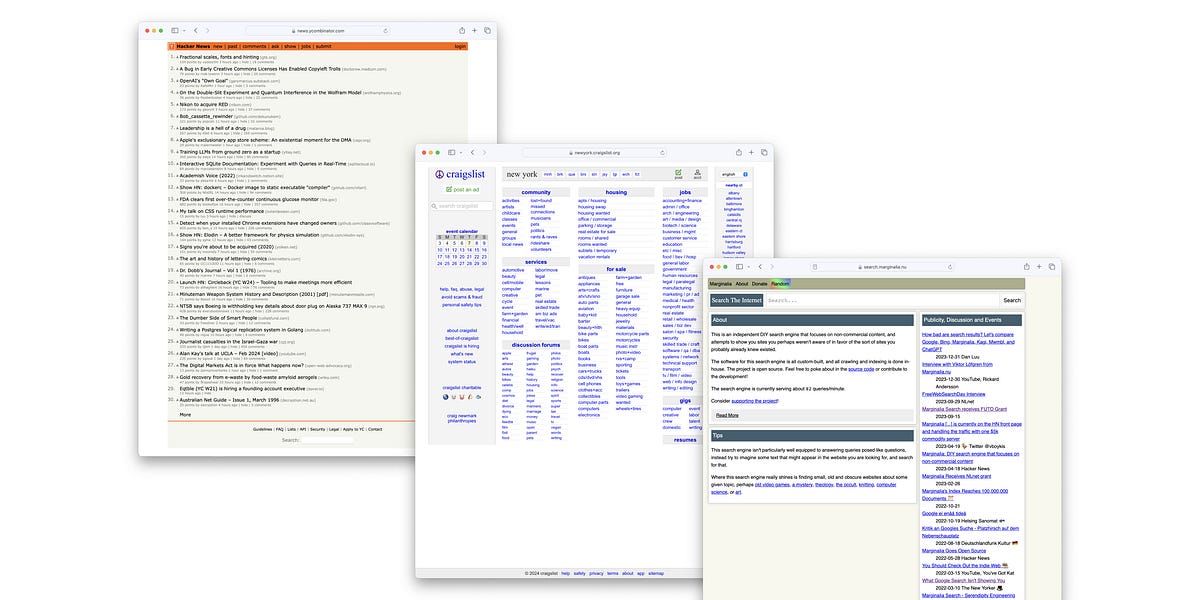The height and width of the screenshot is (600, 1200).
Task: Click 'craig newmark philanthropies' link
Action: [462, 418]
